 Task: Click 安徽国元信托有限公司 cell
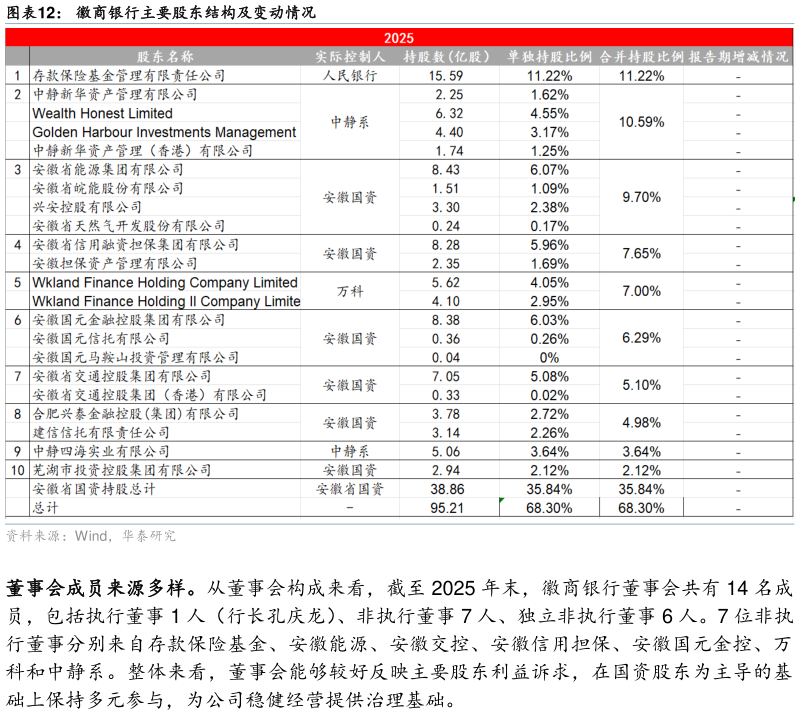pyautogui.click(x=101, y=339)
